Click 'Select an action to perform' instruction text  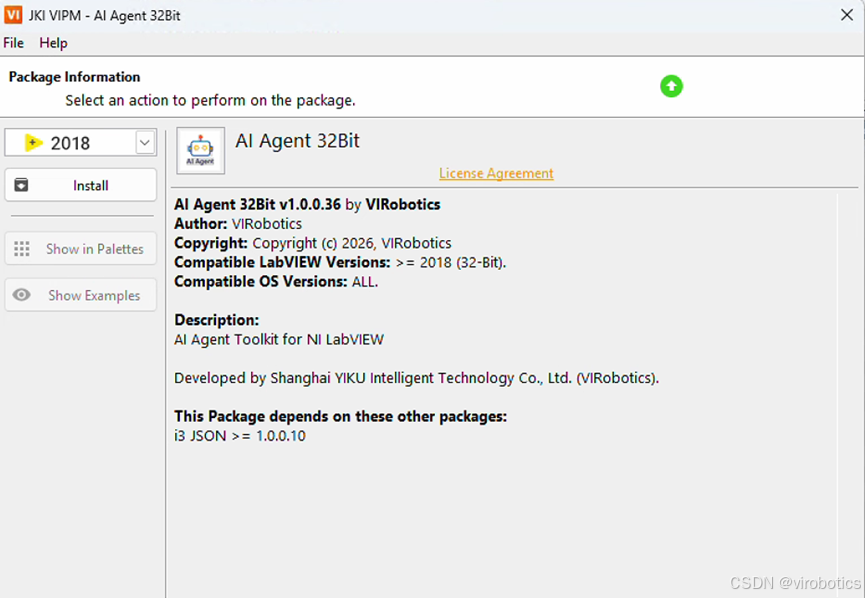(x=210, y=100)
